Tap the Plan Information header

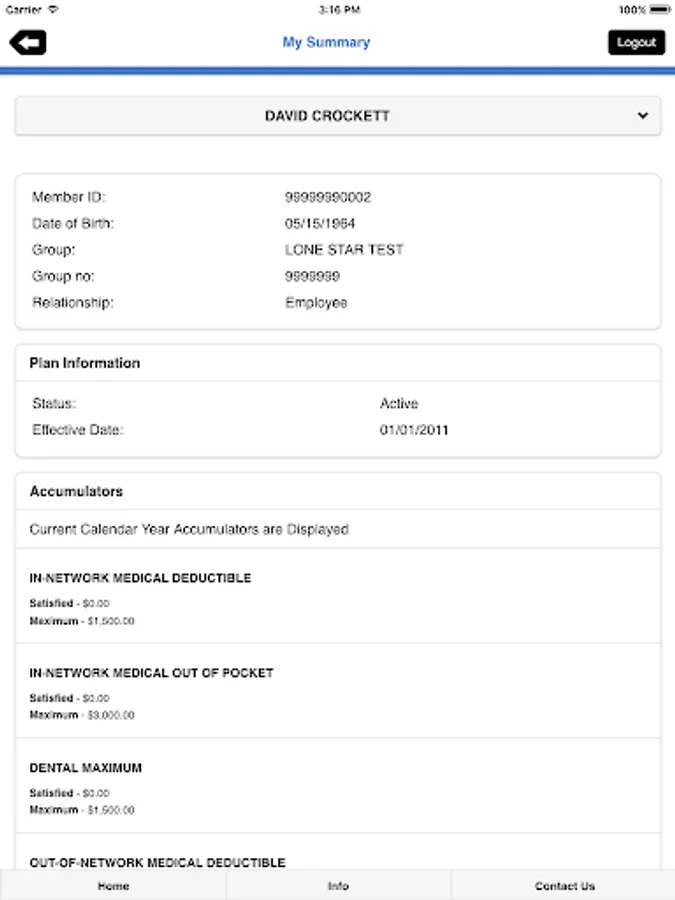85,363
